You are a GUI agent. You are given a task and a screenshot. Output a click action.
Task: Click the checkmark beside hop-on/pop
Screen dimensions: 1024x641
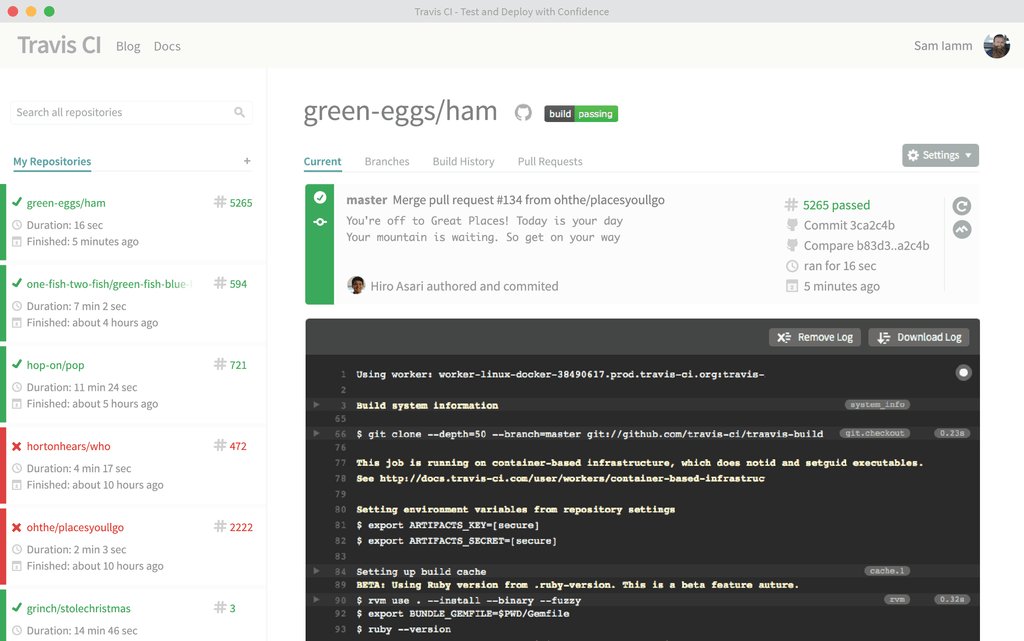click(17, 364)
